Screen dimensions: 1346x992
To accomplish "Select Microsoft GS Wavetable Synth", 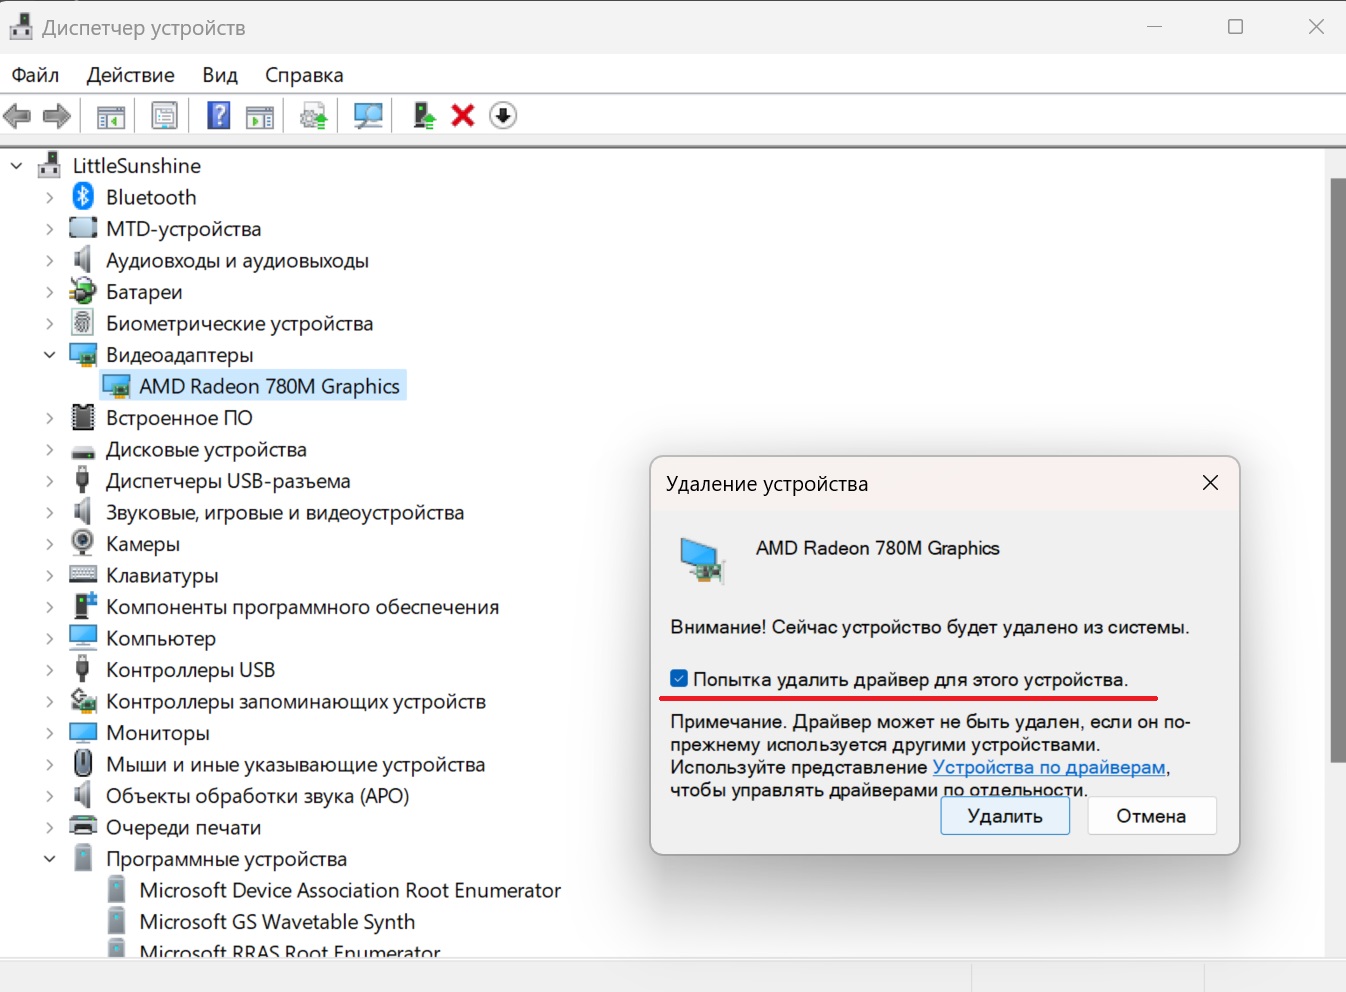I will (277, 921).
